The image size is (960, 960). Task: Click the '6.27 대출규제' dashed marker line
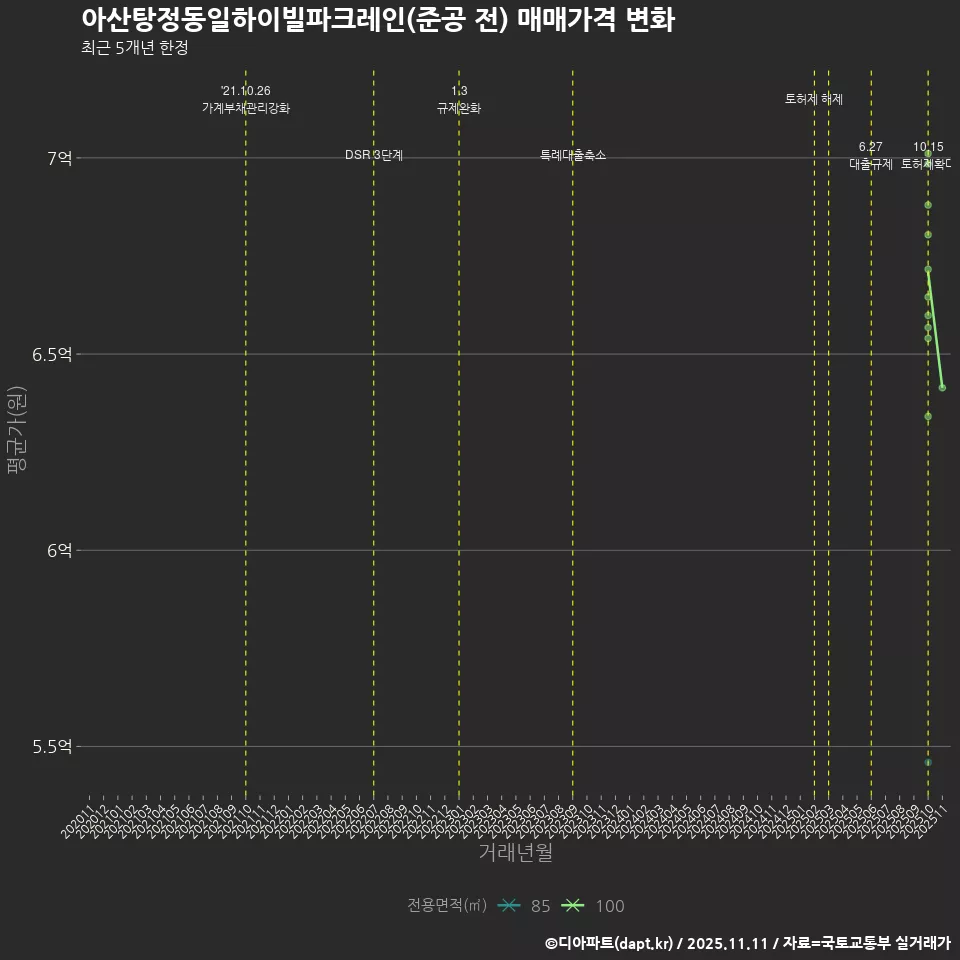point(873,155)
